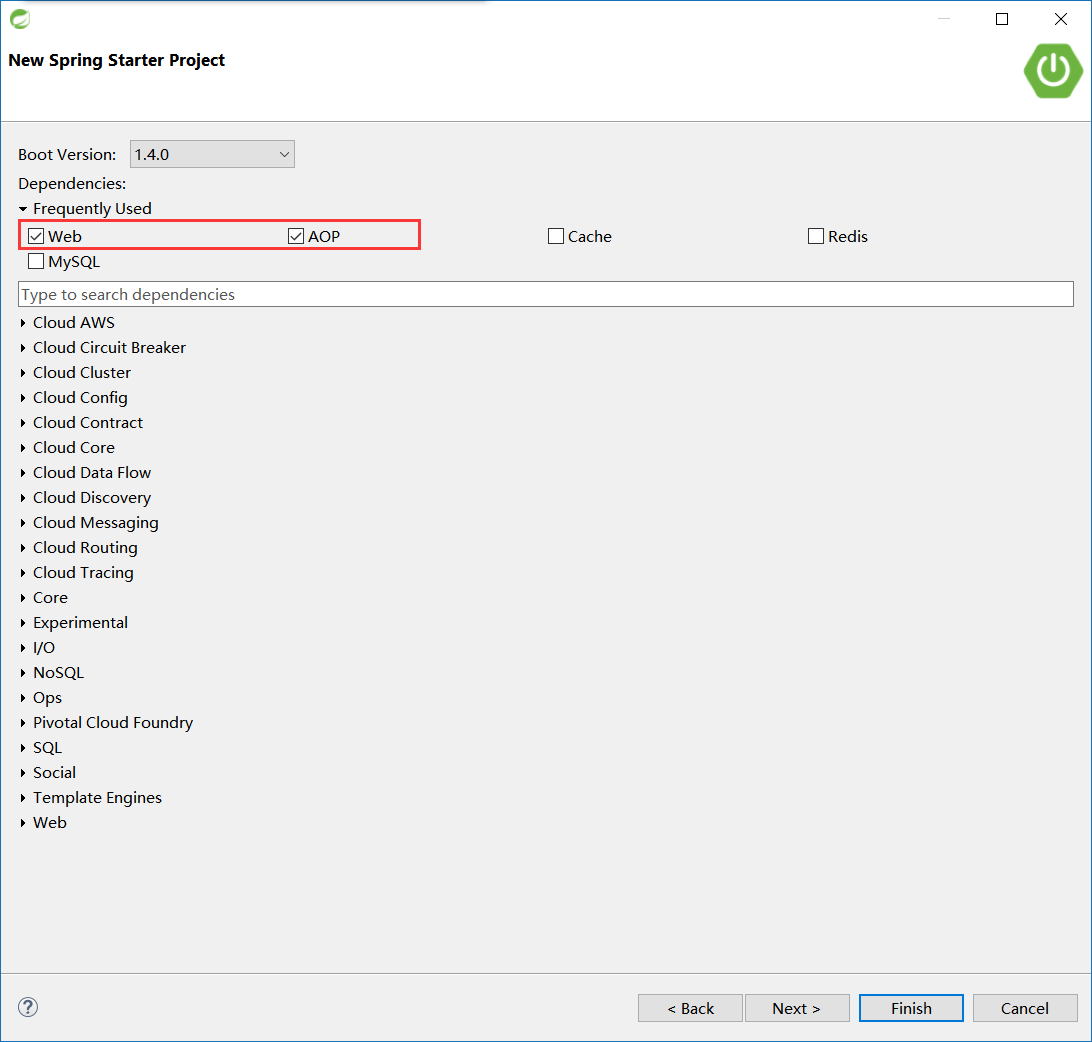The height and width of the screenshot is (1042, 1092).
Task: Expand the Cloud Routing category
Action: coord(23,548)
